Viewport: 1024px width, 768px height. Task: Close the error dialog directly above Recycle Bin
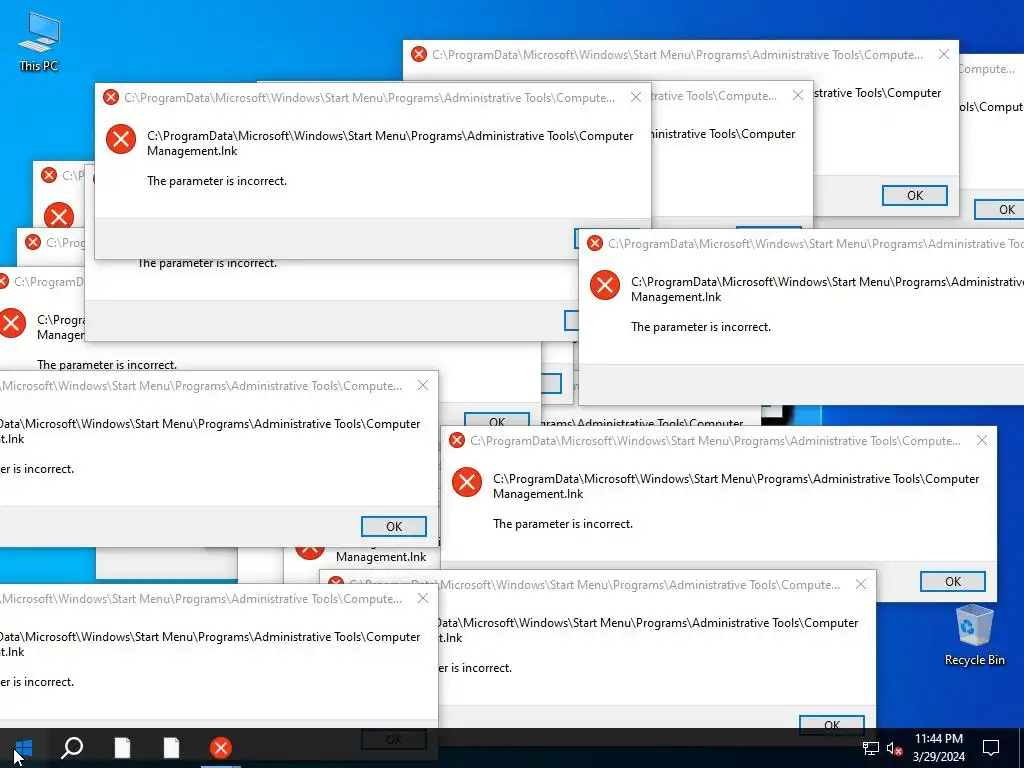[982, 441]
